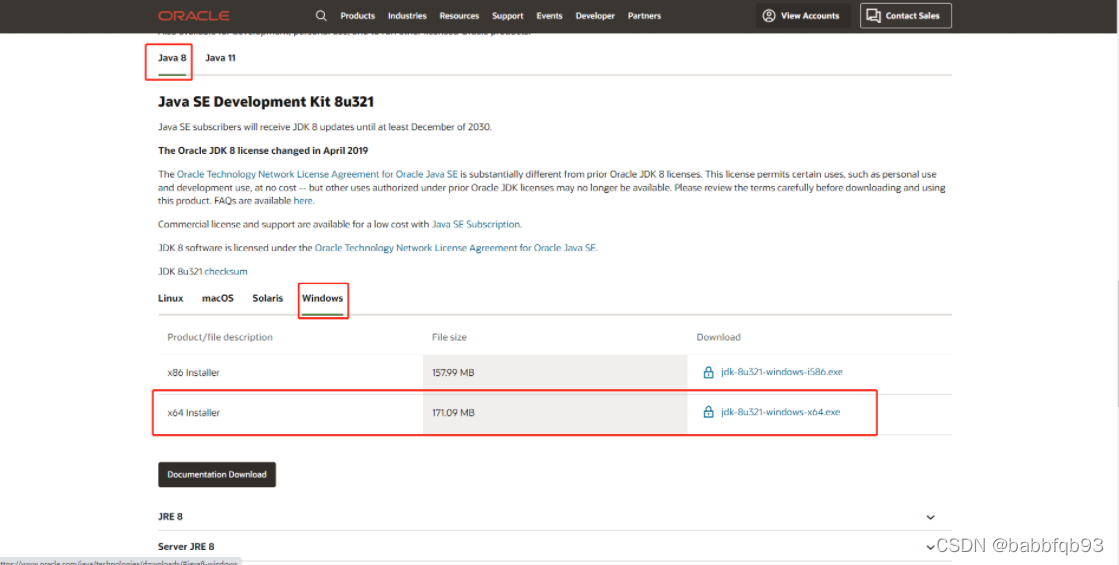The image size is (1119, 565).
Task: Select the Linux platform tab
Action: tap(171, 298)
